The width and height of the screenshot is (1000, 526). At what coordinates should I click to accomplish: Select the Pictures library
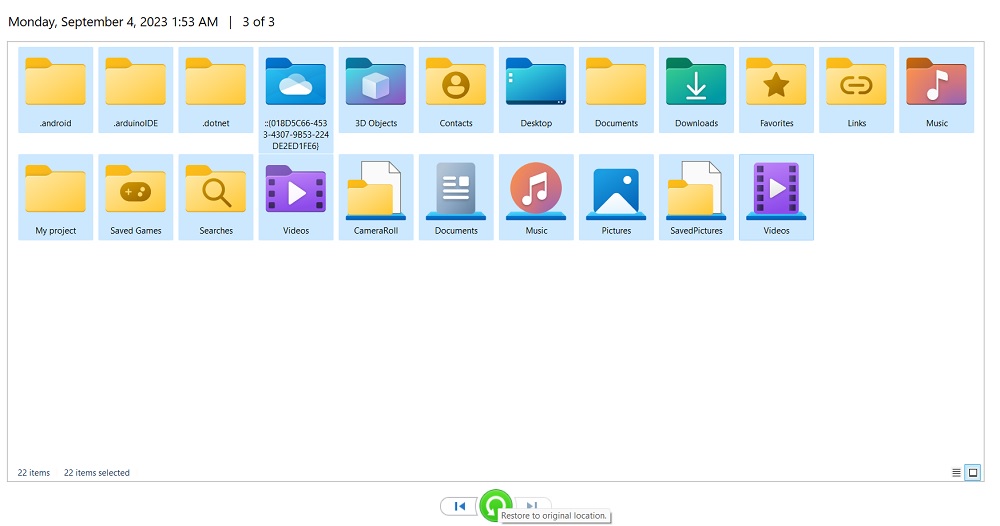(x=616, y=197)
